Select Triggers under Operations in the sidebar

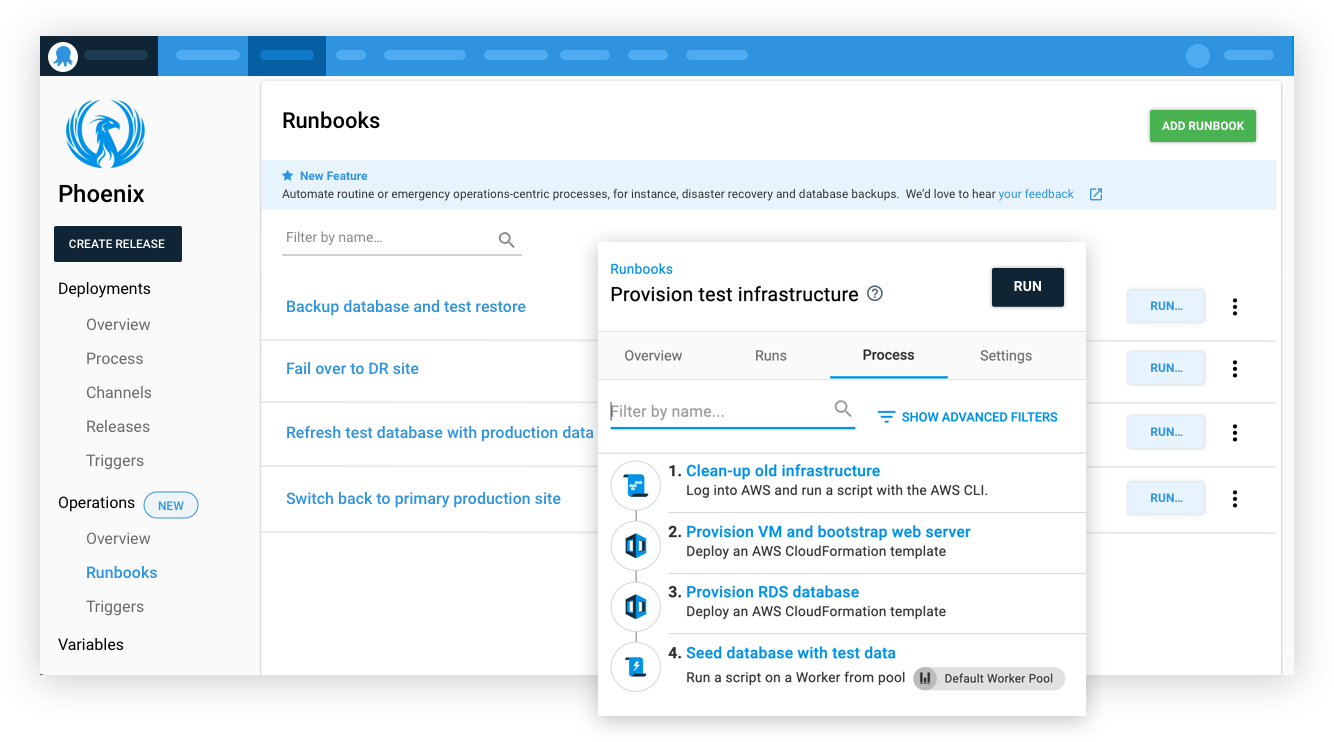[x=115, y=606]
